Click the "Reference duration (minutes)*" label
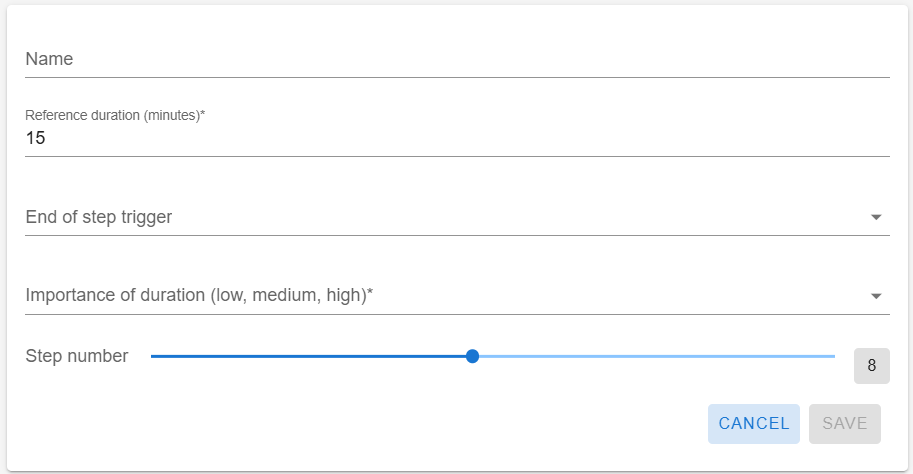 pos(115,115)
